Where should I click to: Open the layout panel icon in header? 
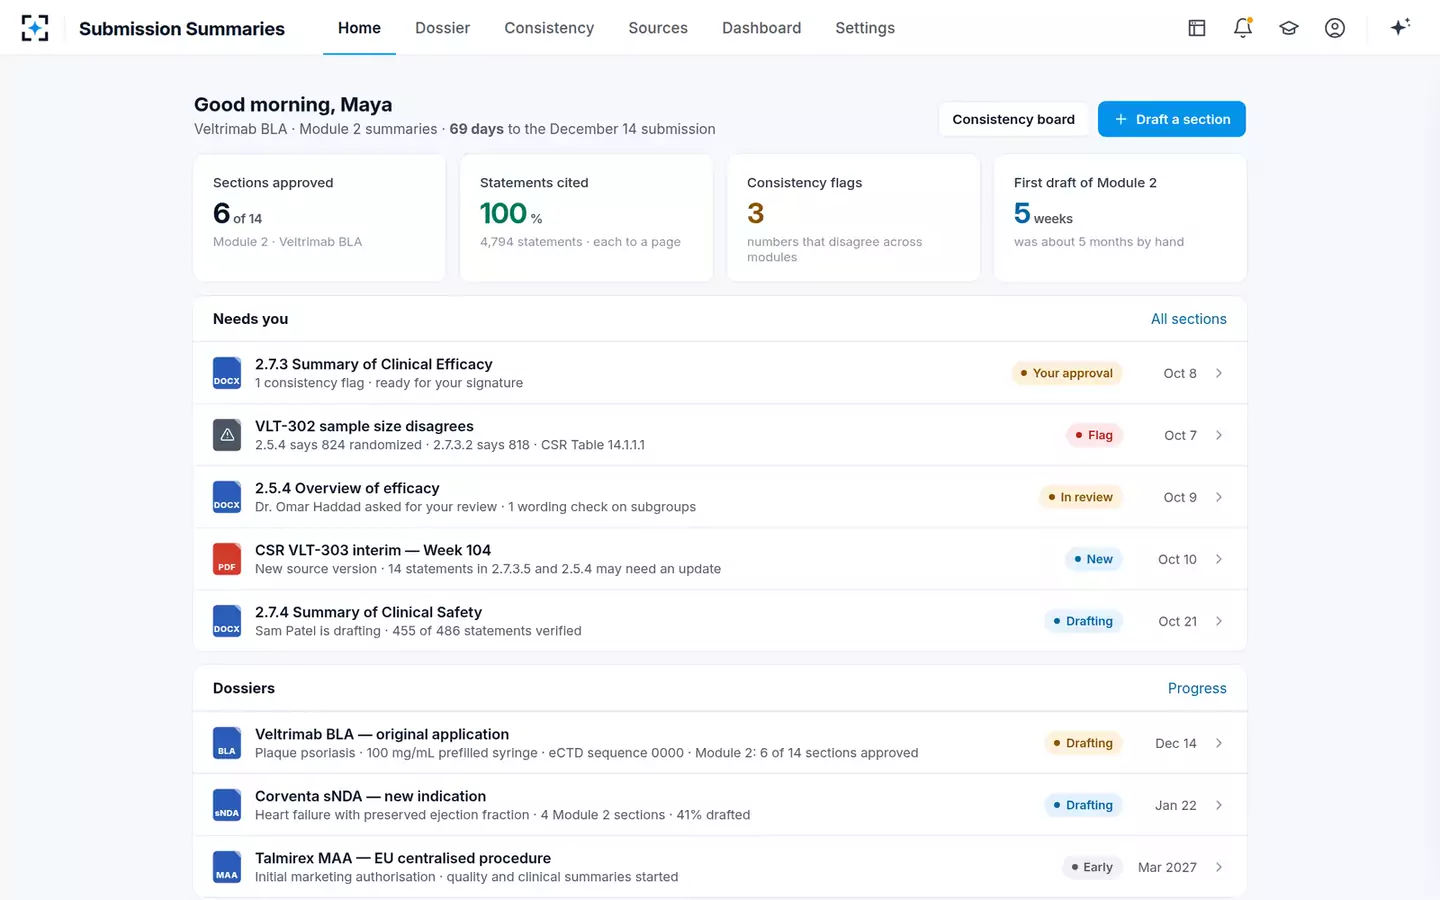(x=1197, y=28)
